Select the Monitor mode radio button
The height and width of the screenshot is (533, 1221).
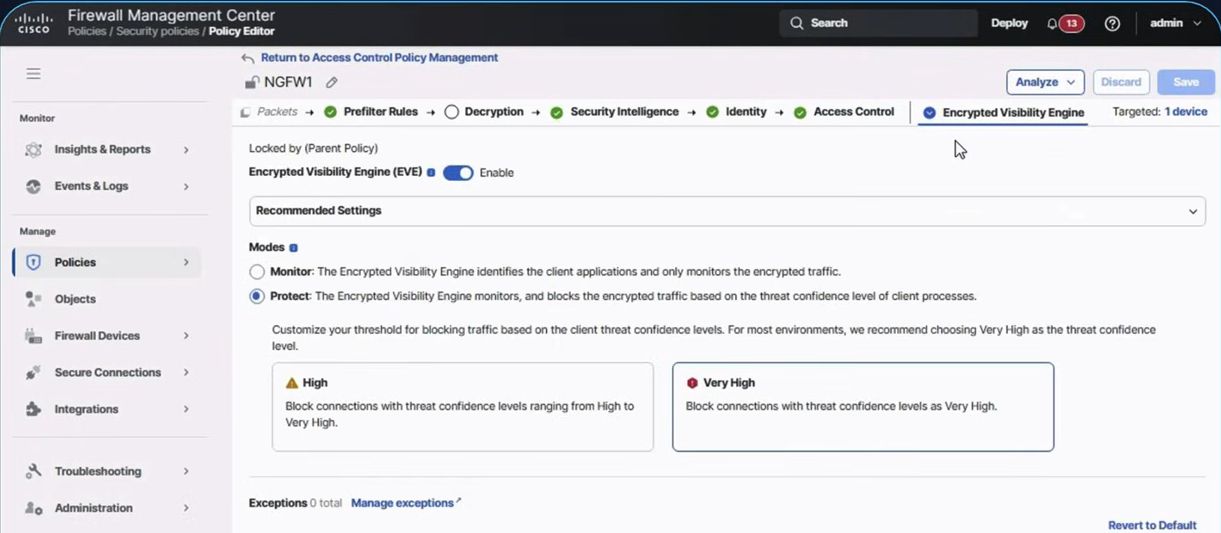pos(257,272)
